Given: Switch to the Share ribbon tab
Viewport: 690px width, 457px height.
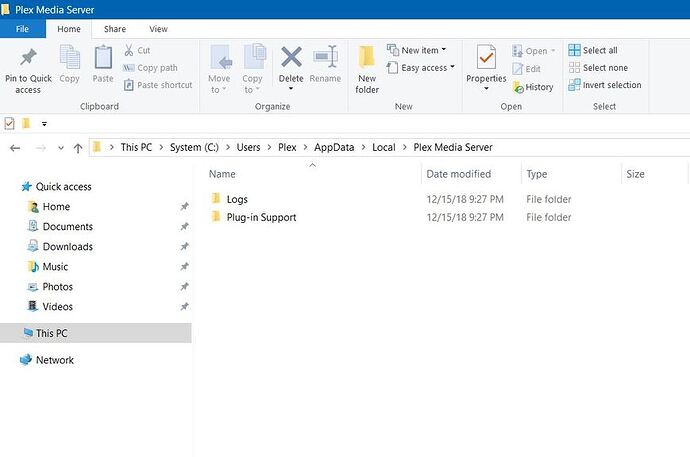Looking at the screenshot, I should point(115,29).
